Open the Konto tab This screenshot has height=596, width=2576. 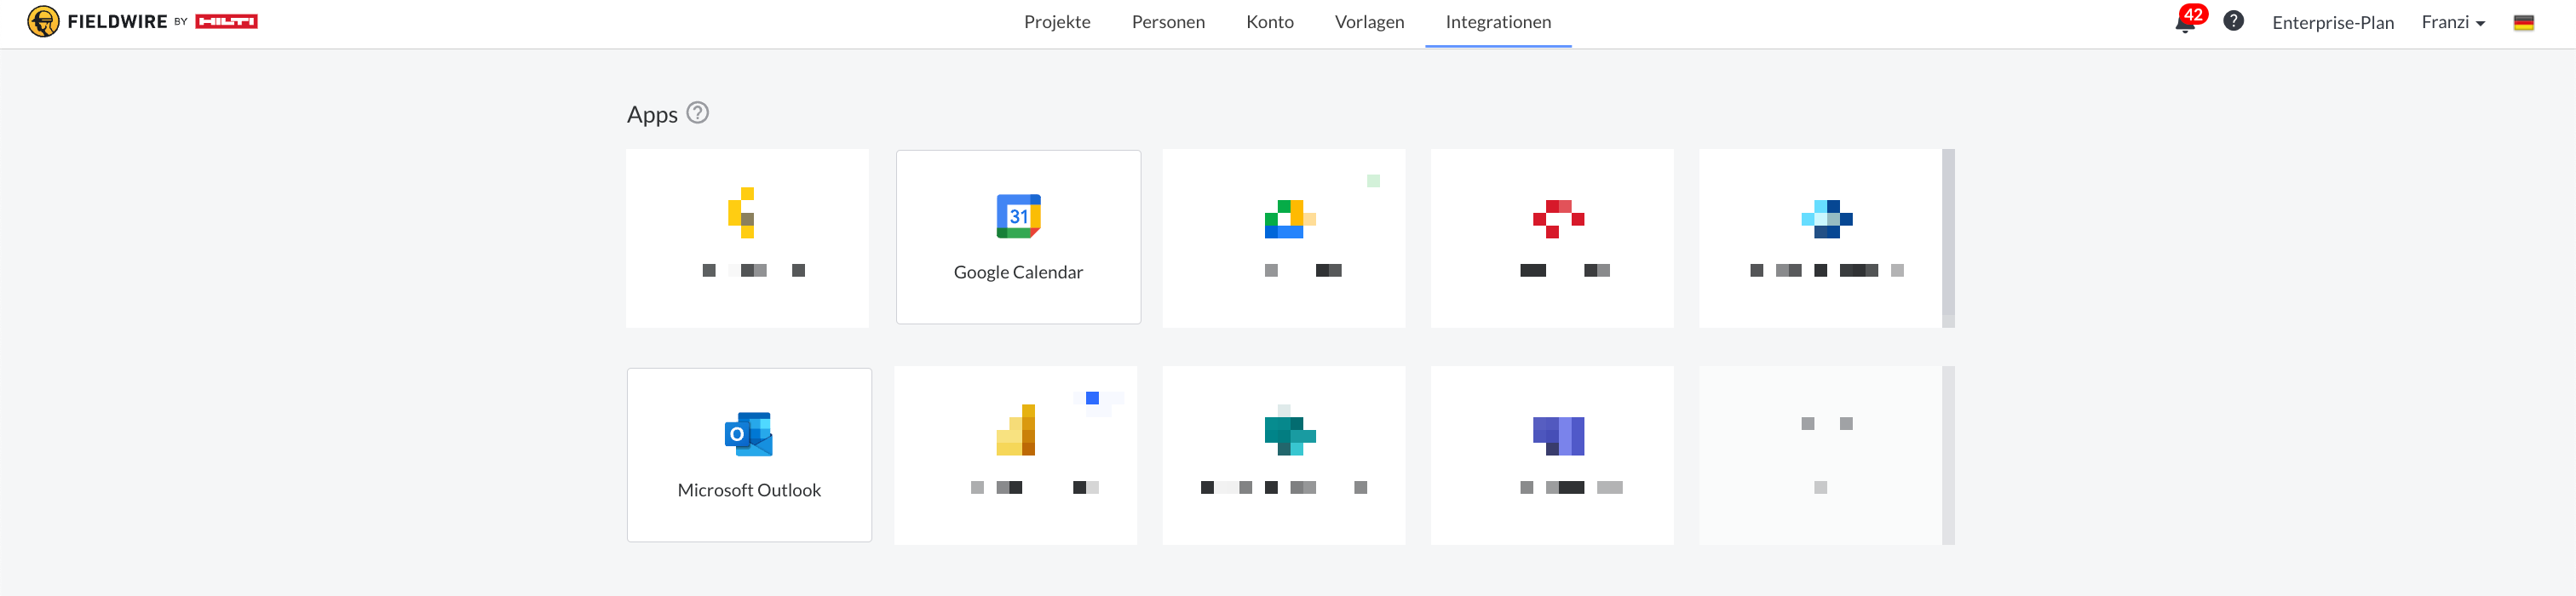coord(1269,22)
